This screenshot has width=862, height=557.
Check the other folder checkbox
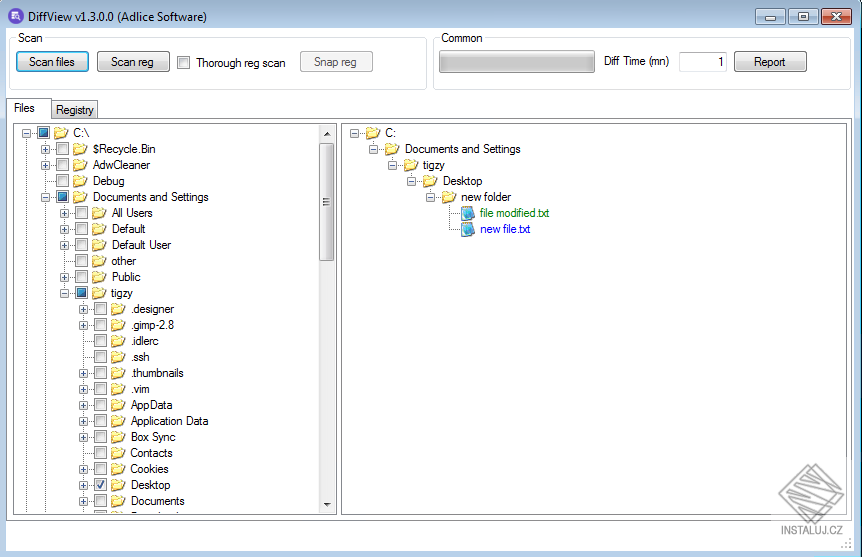point(81,261)
